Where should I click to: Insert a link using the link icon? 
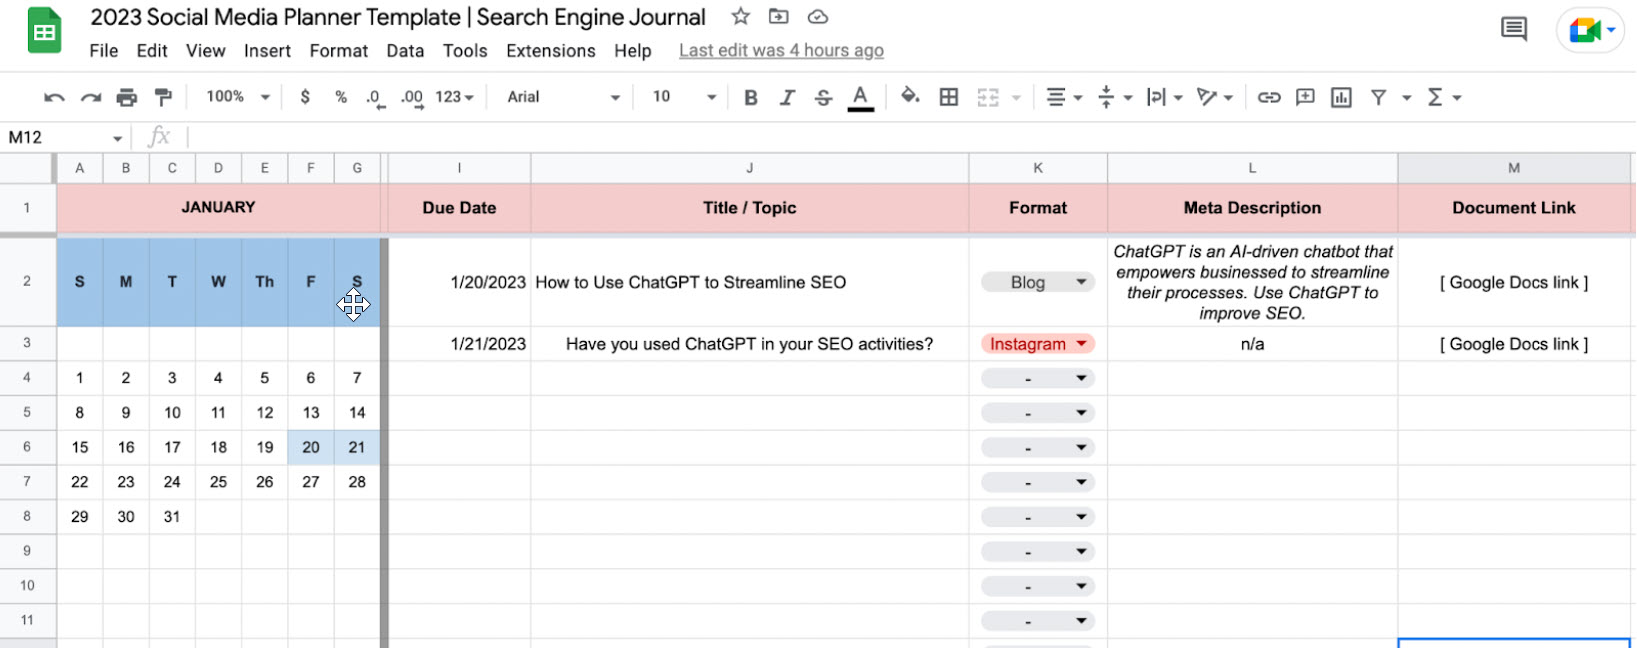(1269, 97)
